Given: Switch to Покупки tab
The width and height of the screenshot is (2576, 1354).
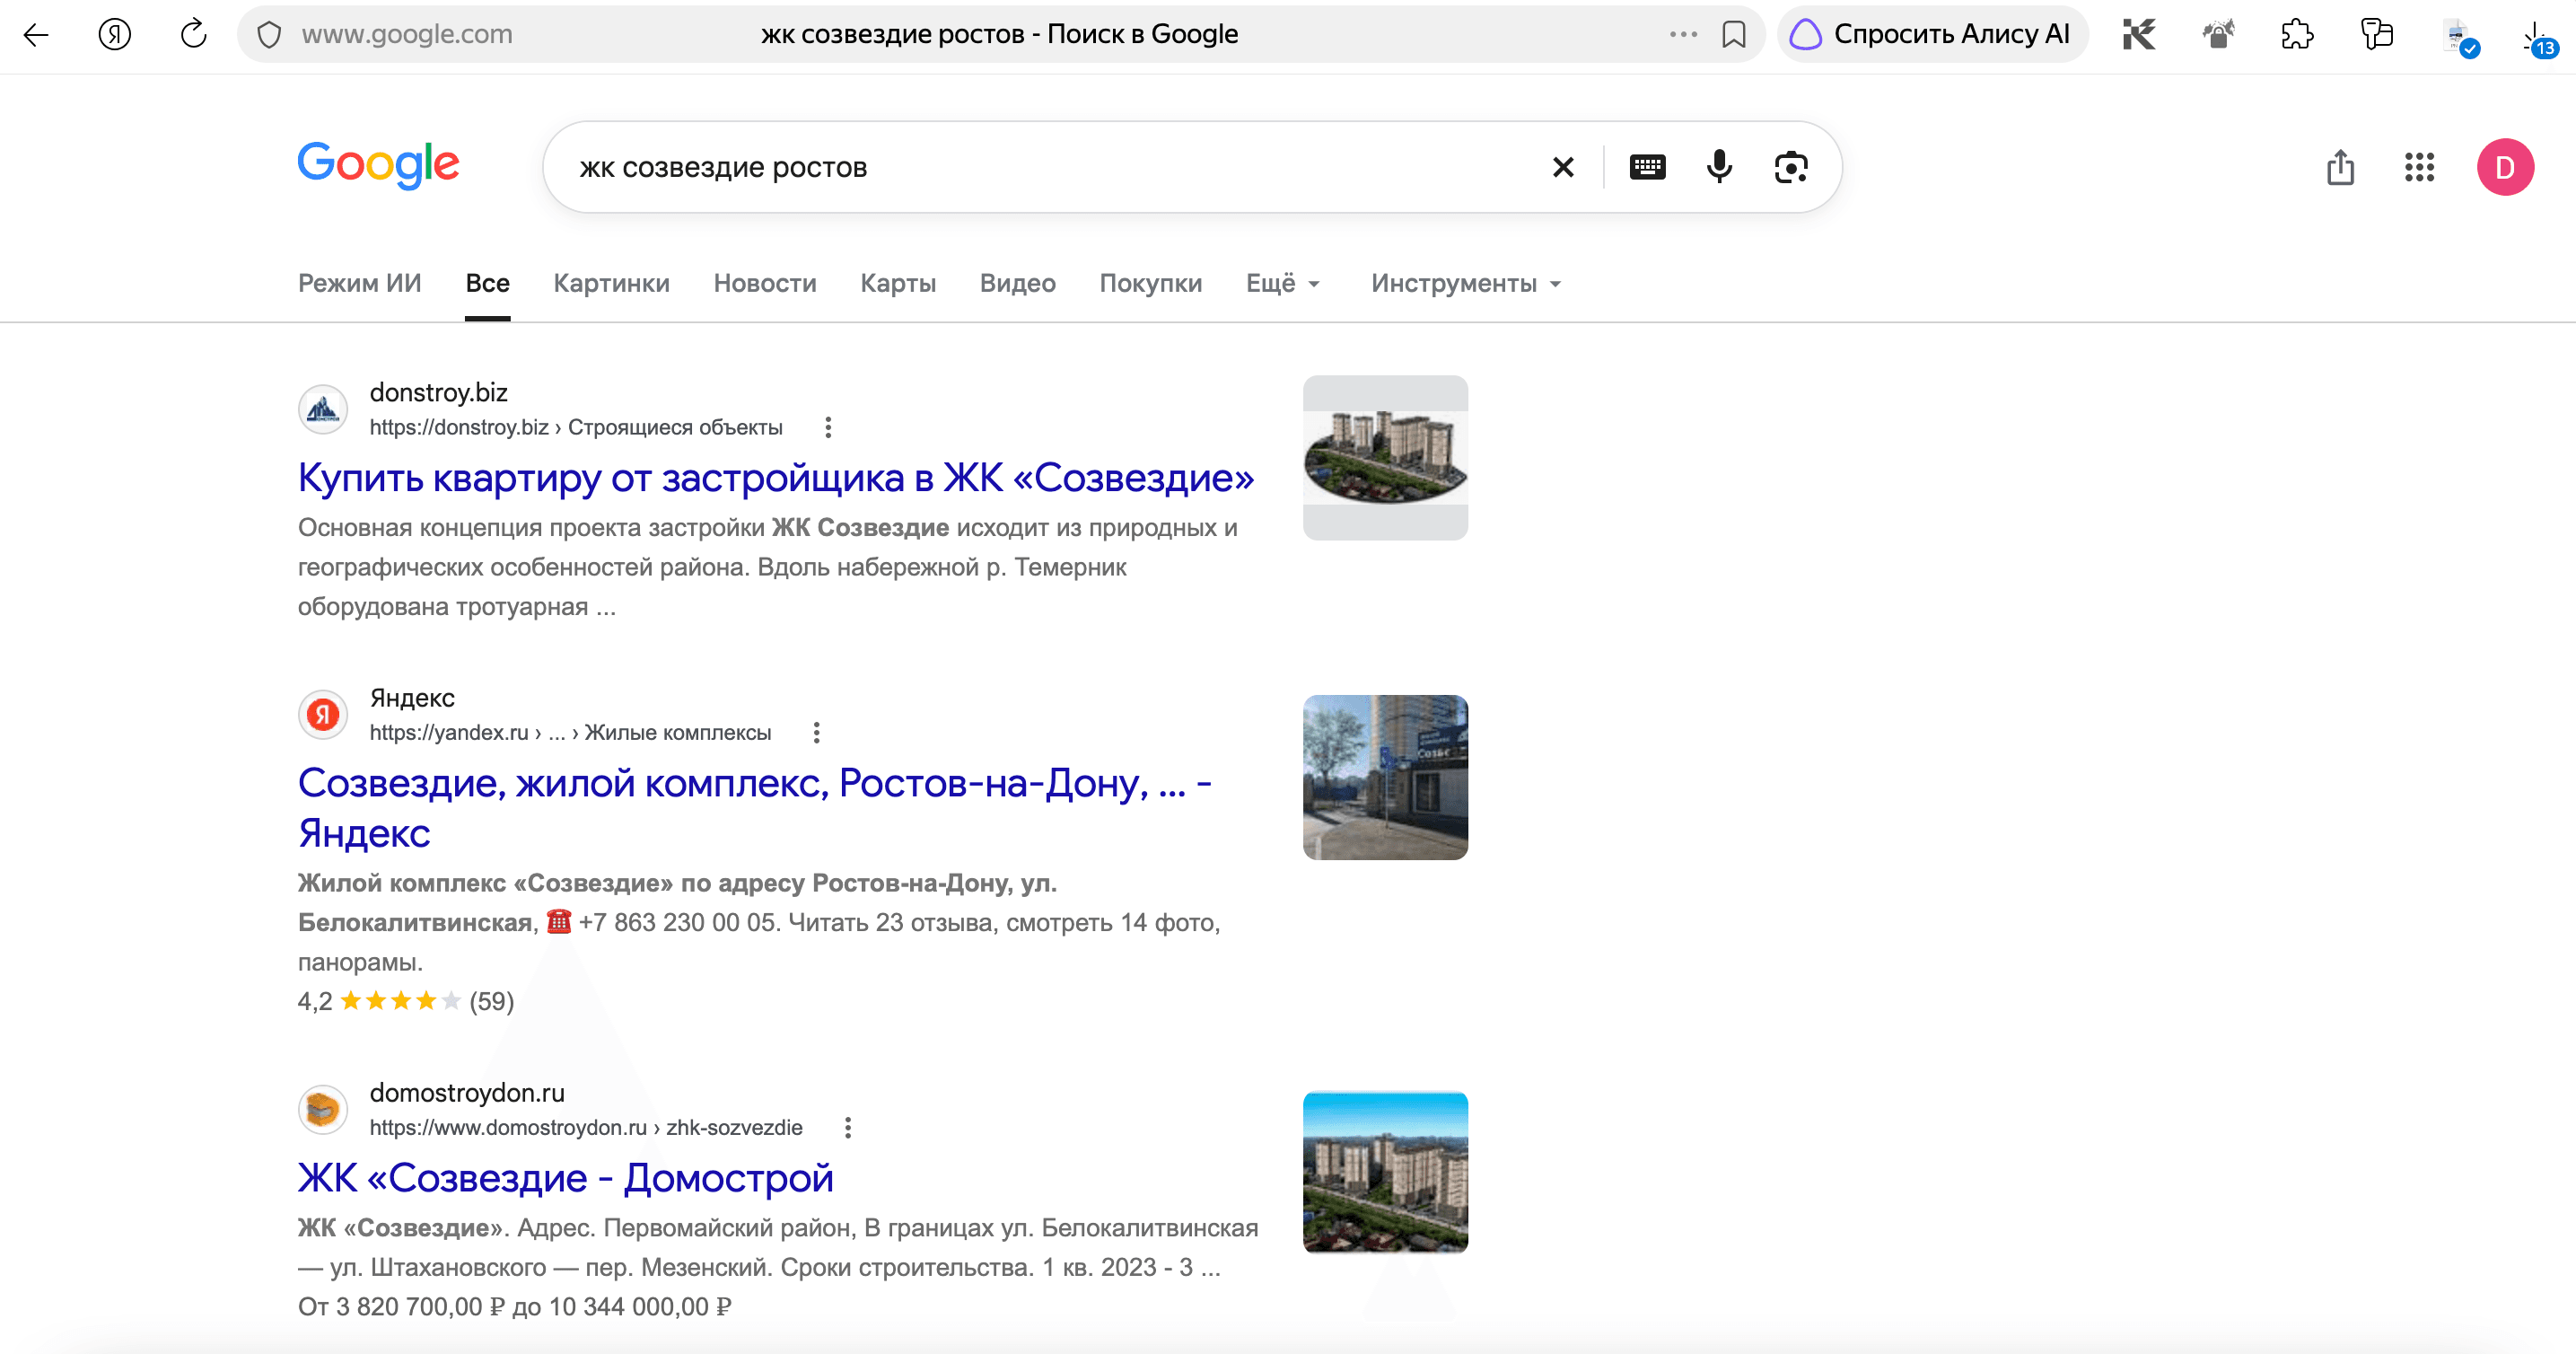Looking at the screenshot, I should pyautogui.click(x=1151, y=284).
